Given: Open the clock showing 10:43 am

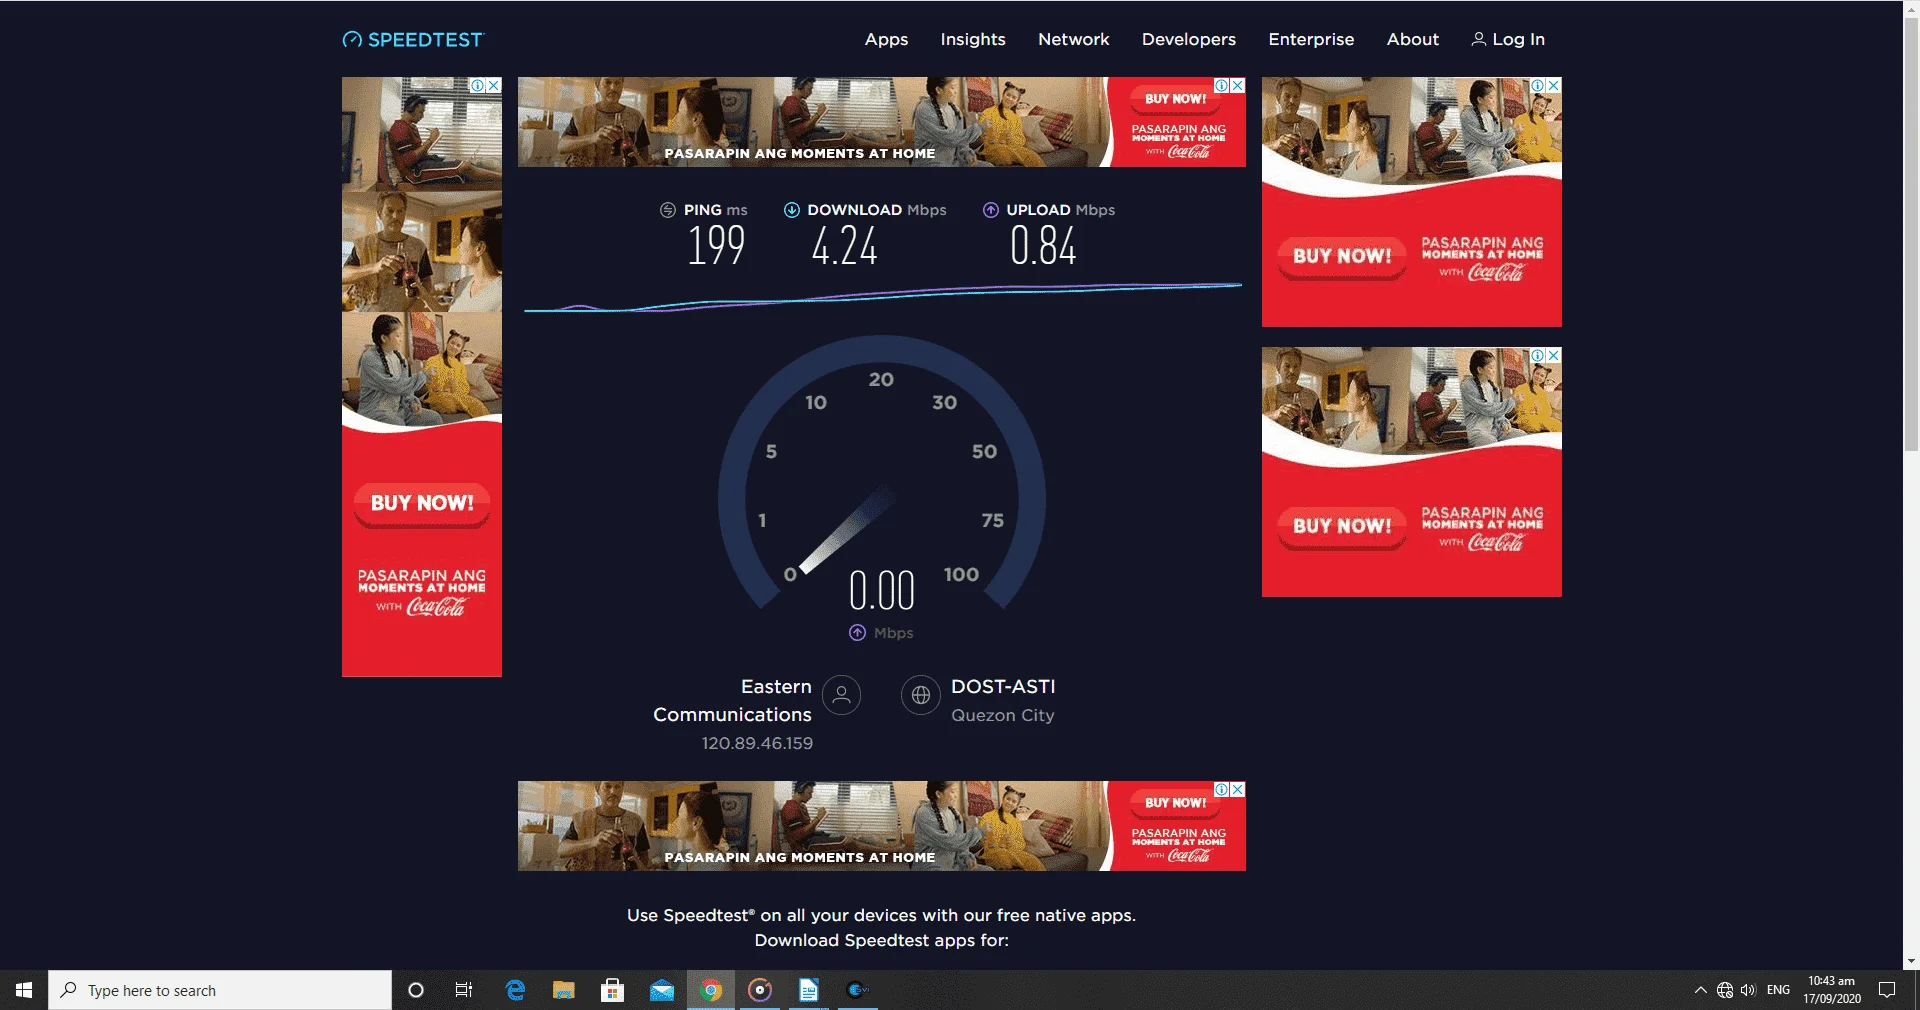Looking at the screenshot, I should pyautogui.click(x=1832, y=990).
